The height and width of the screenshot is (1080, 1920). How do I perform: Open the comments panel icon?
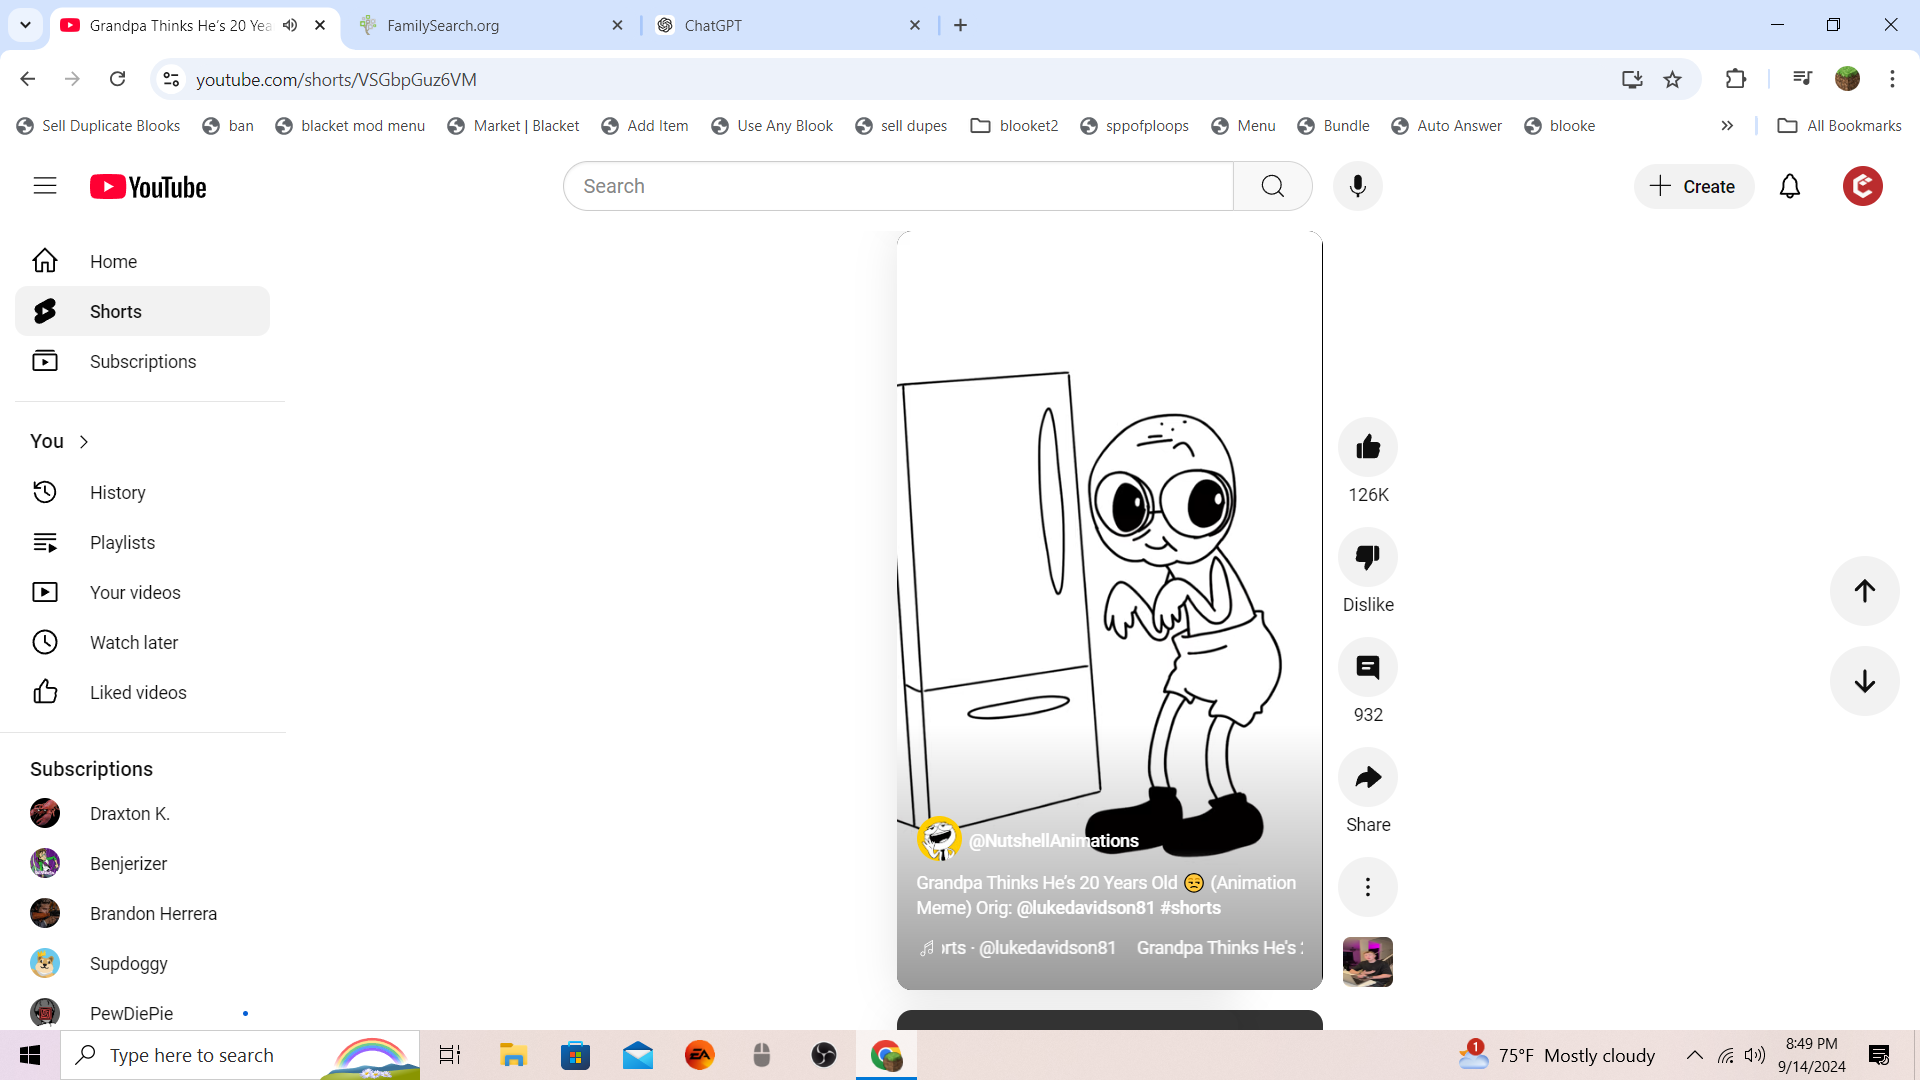[1367, 667]
